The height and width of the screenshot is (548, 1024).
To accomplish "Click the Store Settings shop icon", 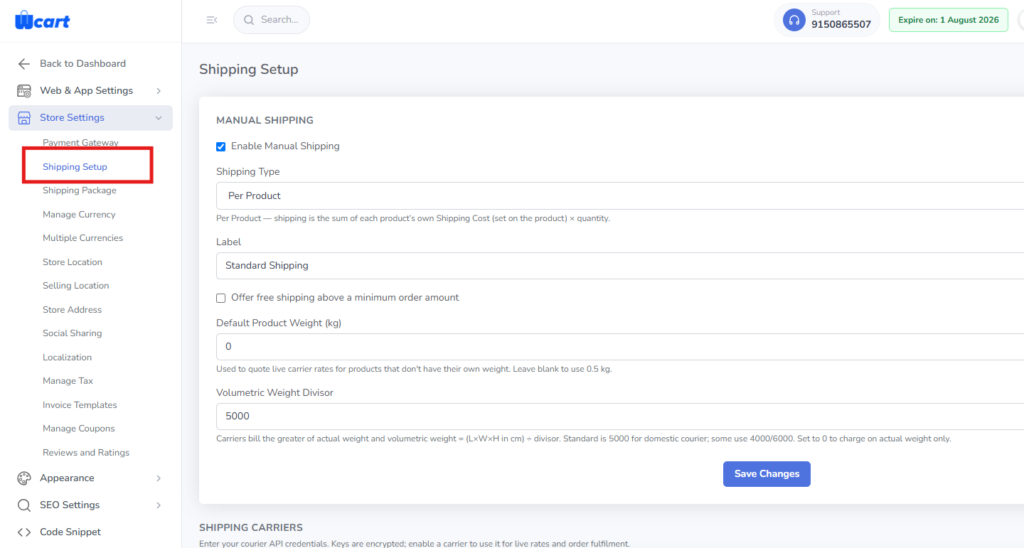I will pos(24,118).
